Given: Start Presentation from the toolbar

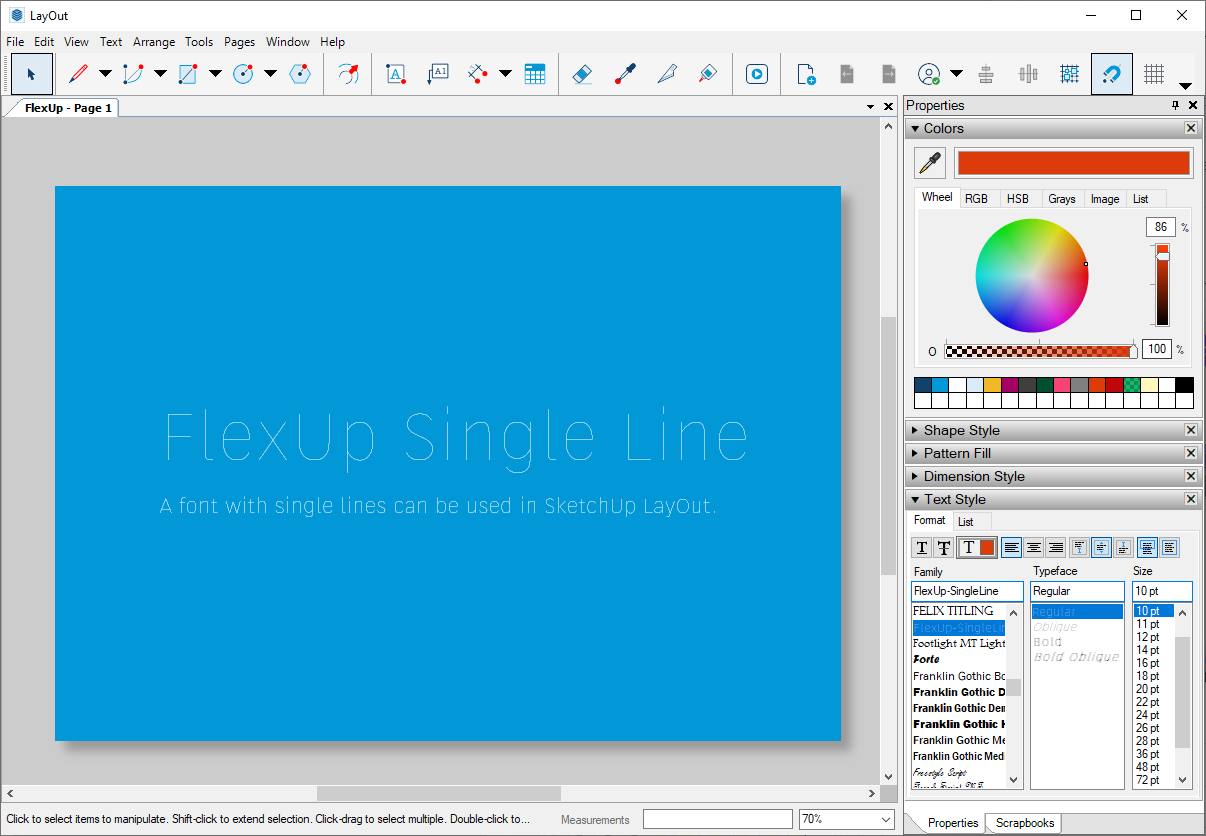Looking at the screenshot, I should tap(757, 74).
